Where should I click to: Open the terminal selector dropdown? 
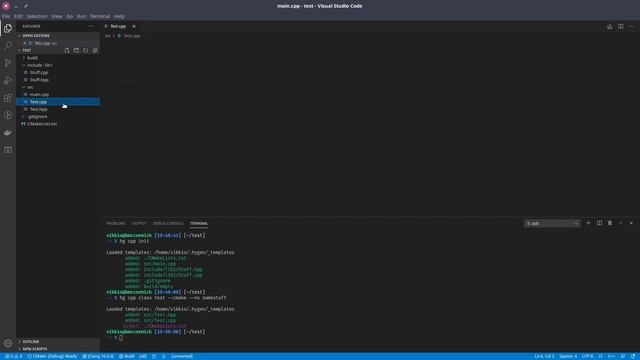click(x=552, y=223)
